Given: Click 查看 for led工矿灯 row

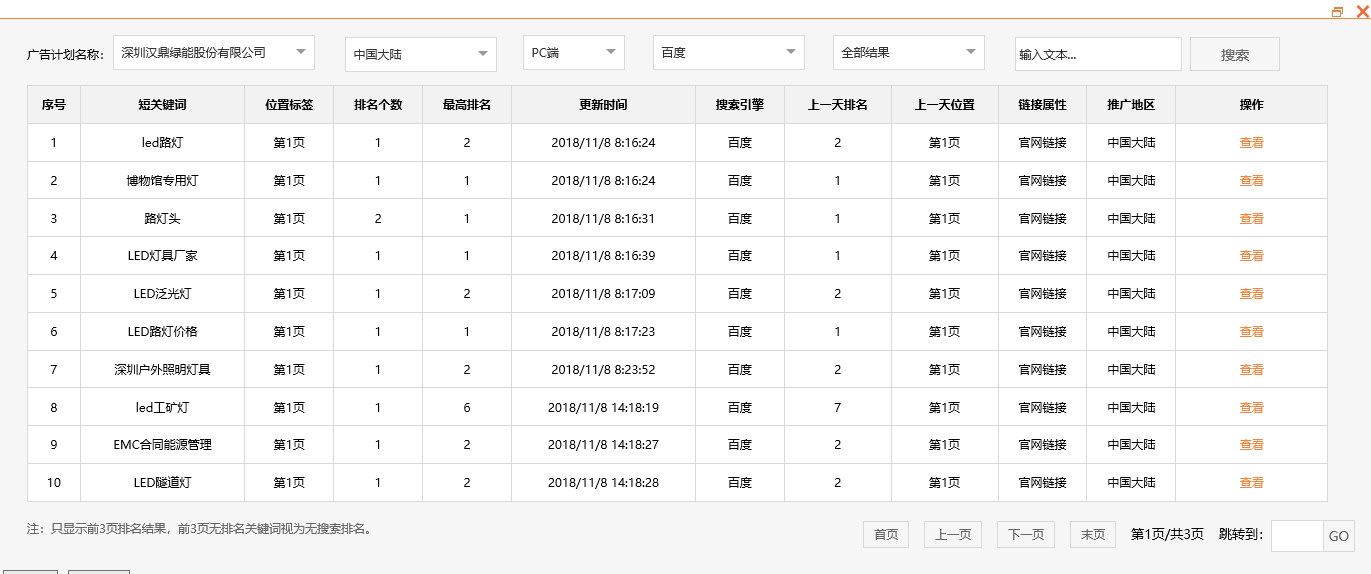Looking at the screenshot, I should point(1251,408).
